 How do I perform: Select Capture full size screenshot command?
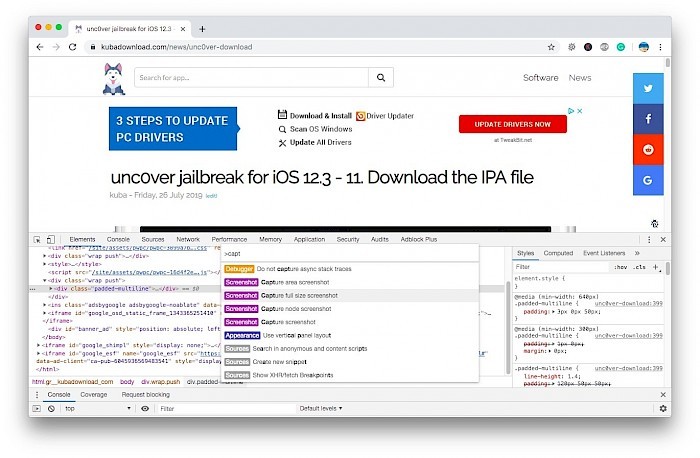pyautogui.click(x=350, y=296)
